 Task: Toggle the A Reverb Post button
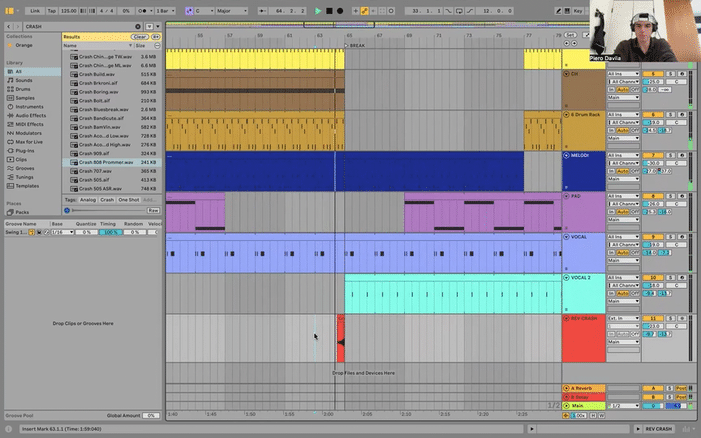click(x=681, y=388)
